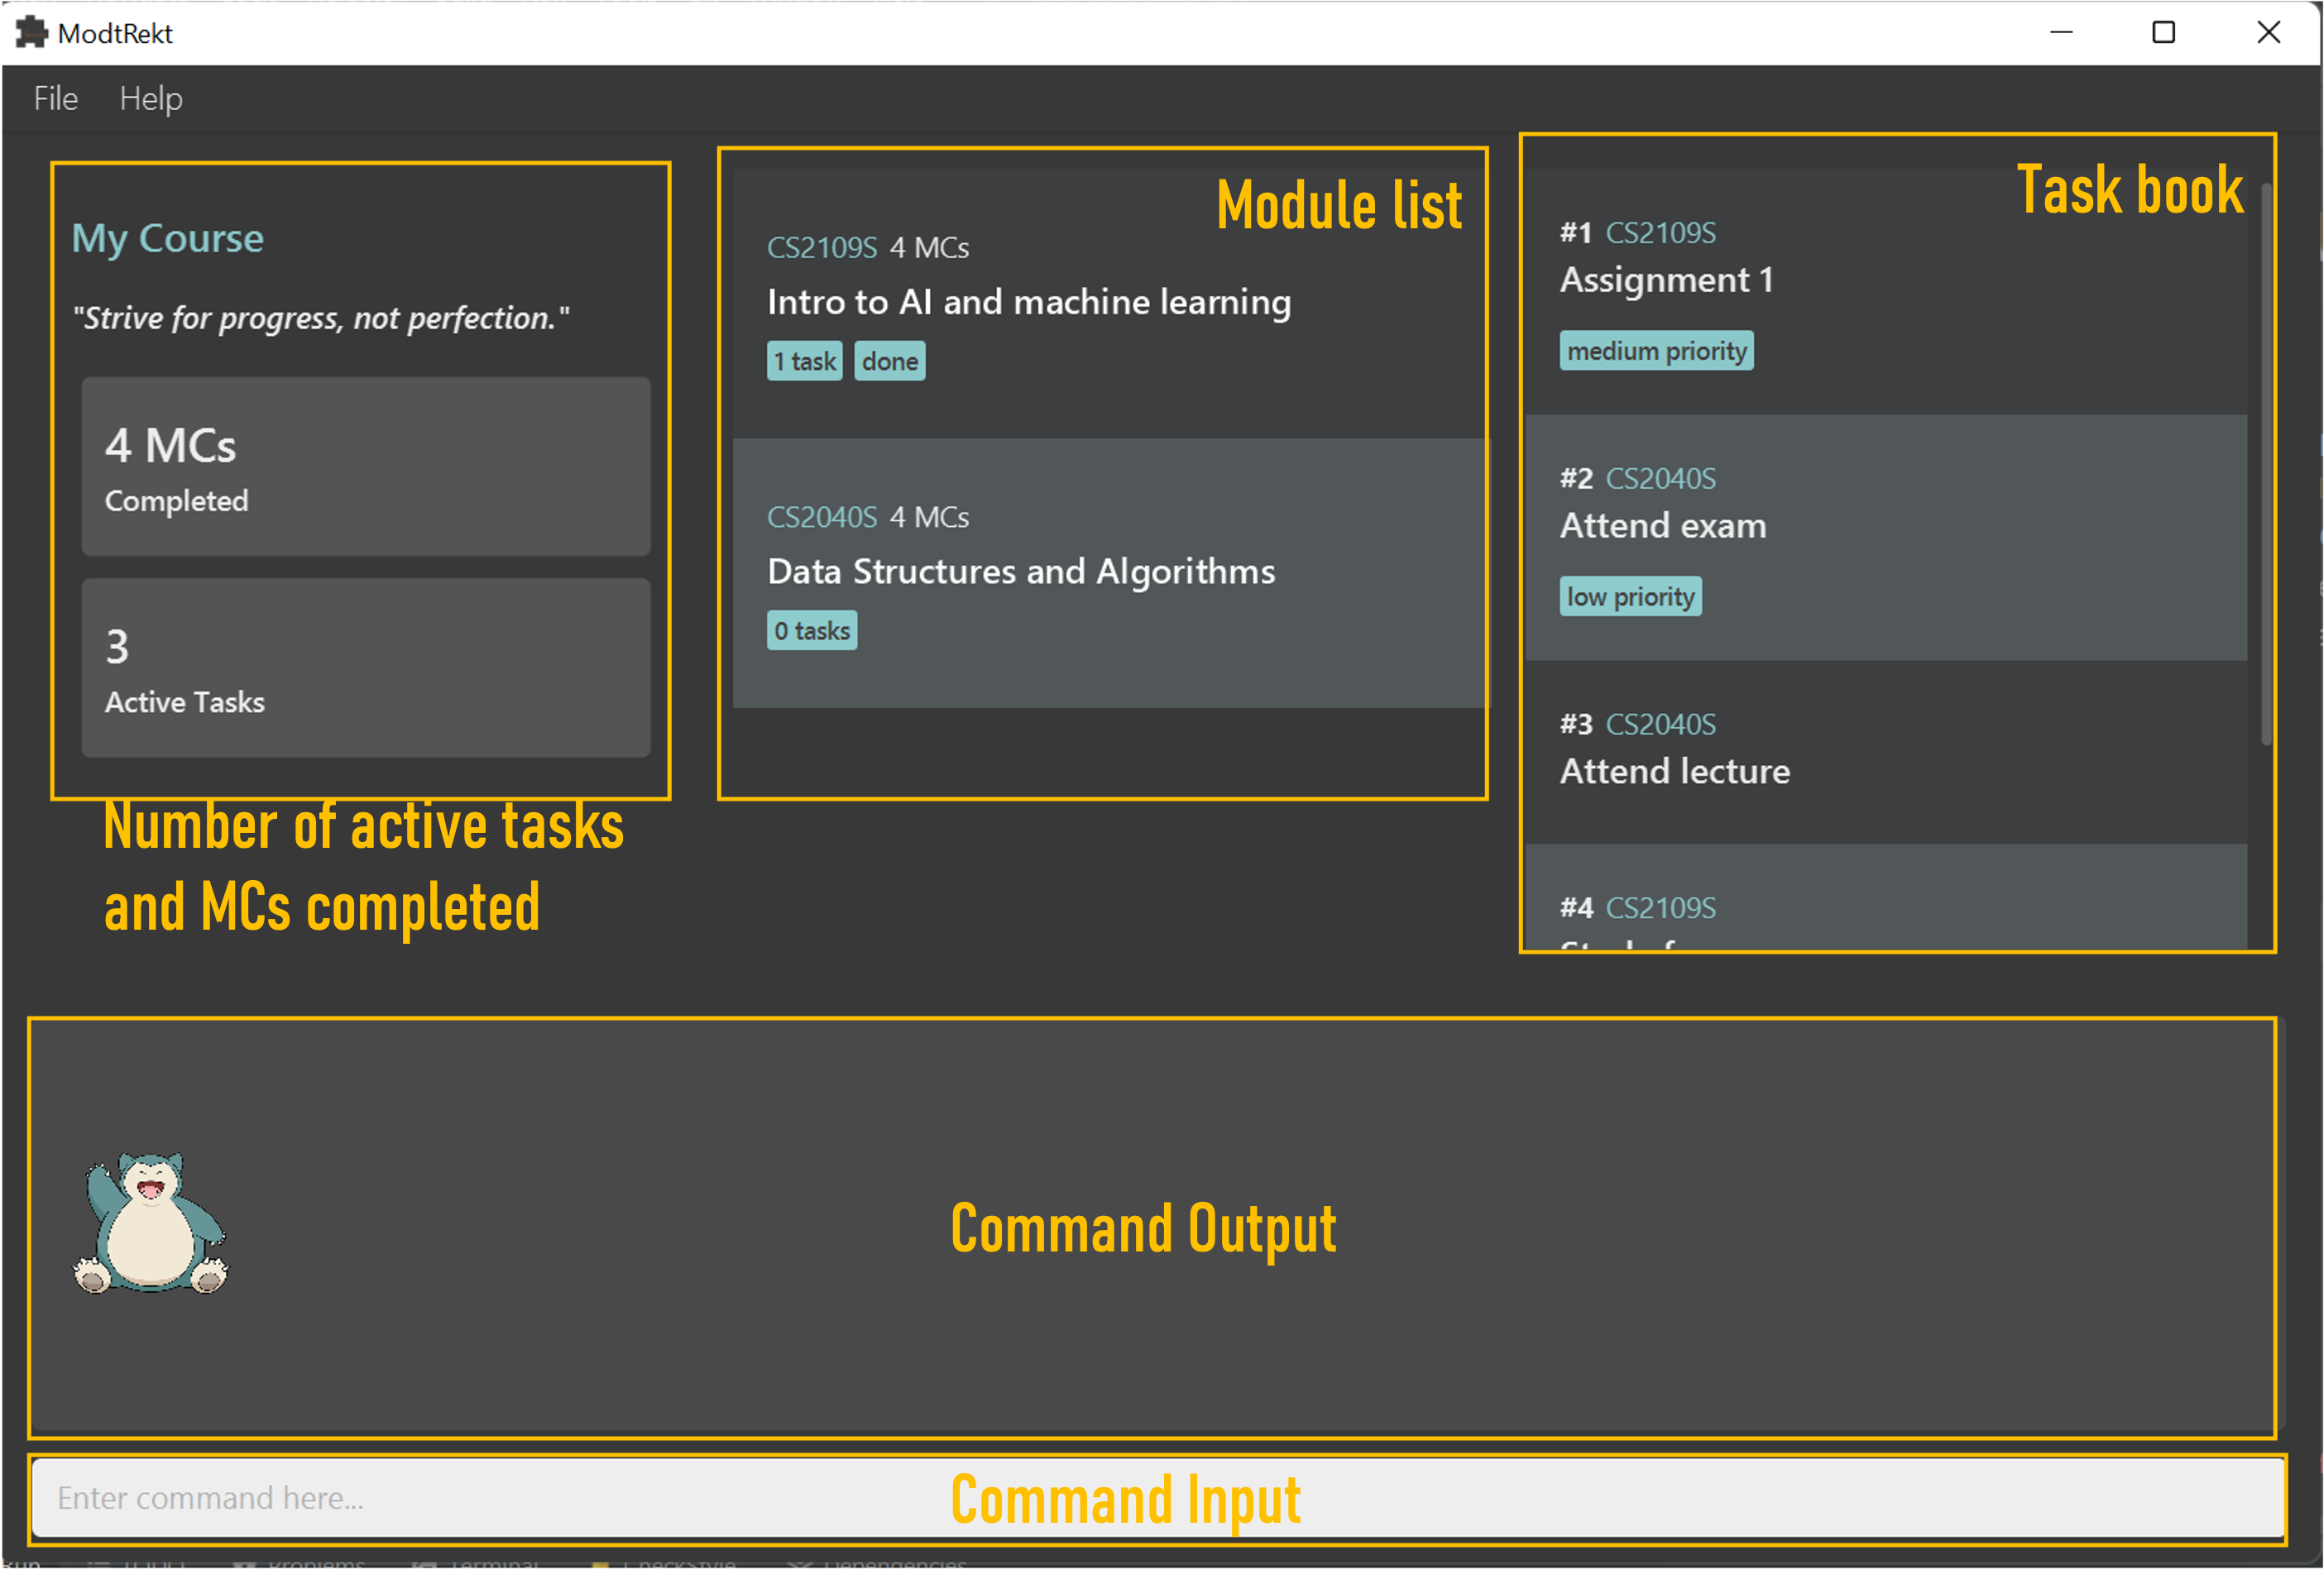Click the ModtRekt puzzle app icon
The height and width of the screenshot is (1584, 2324).
point(32,32)
